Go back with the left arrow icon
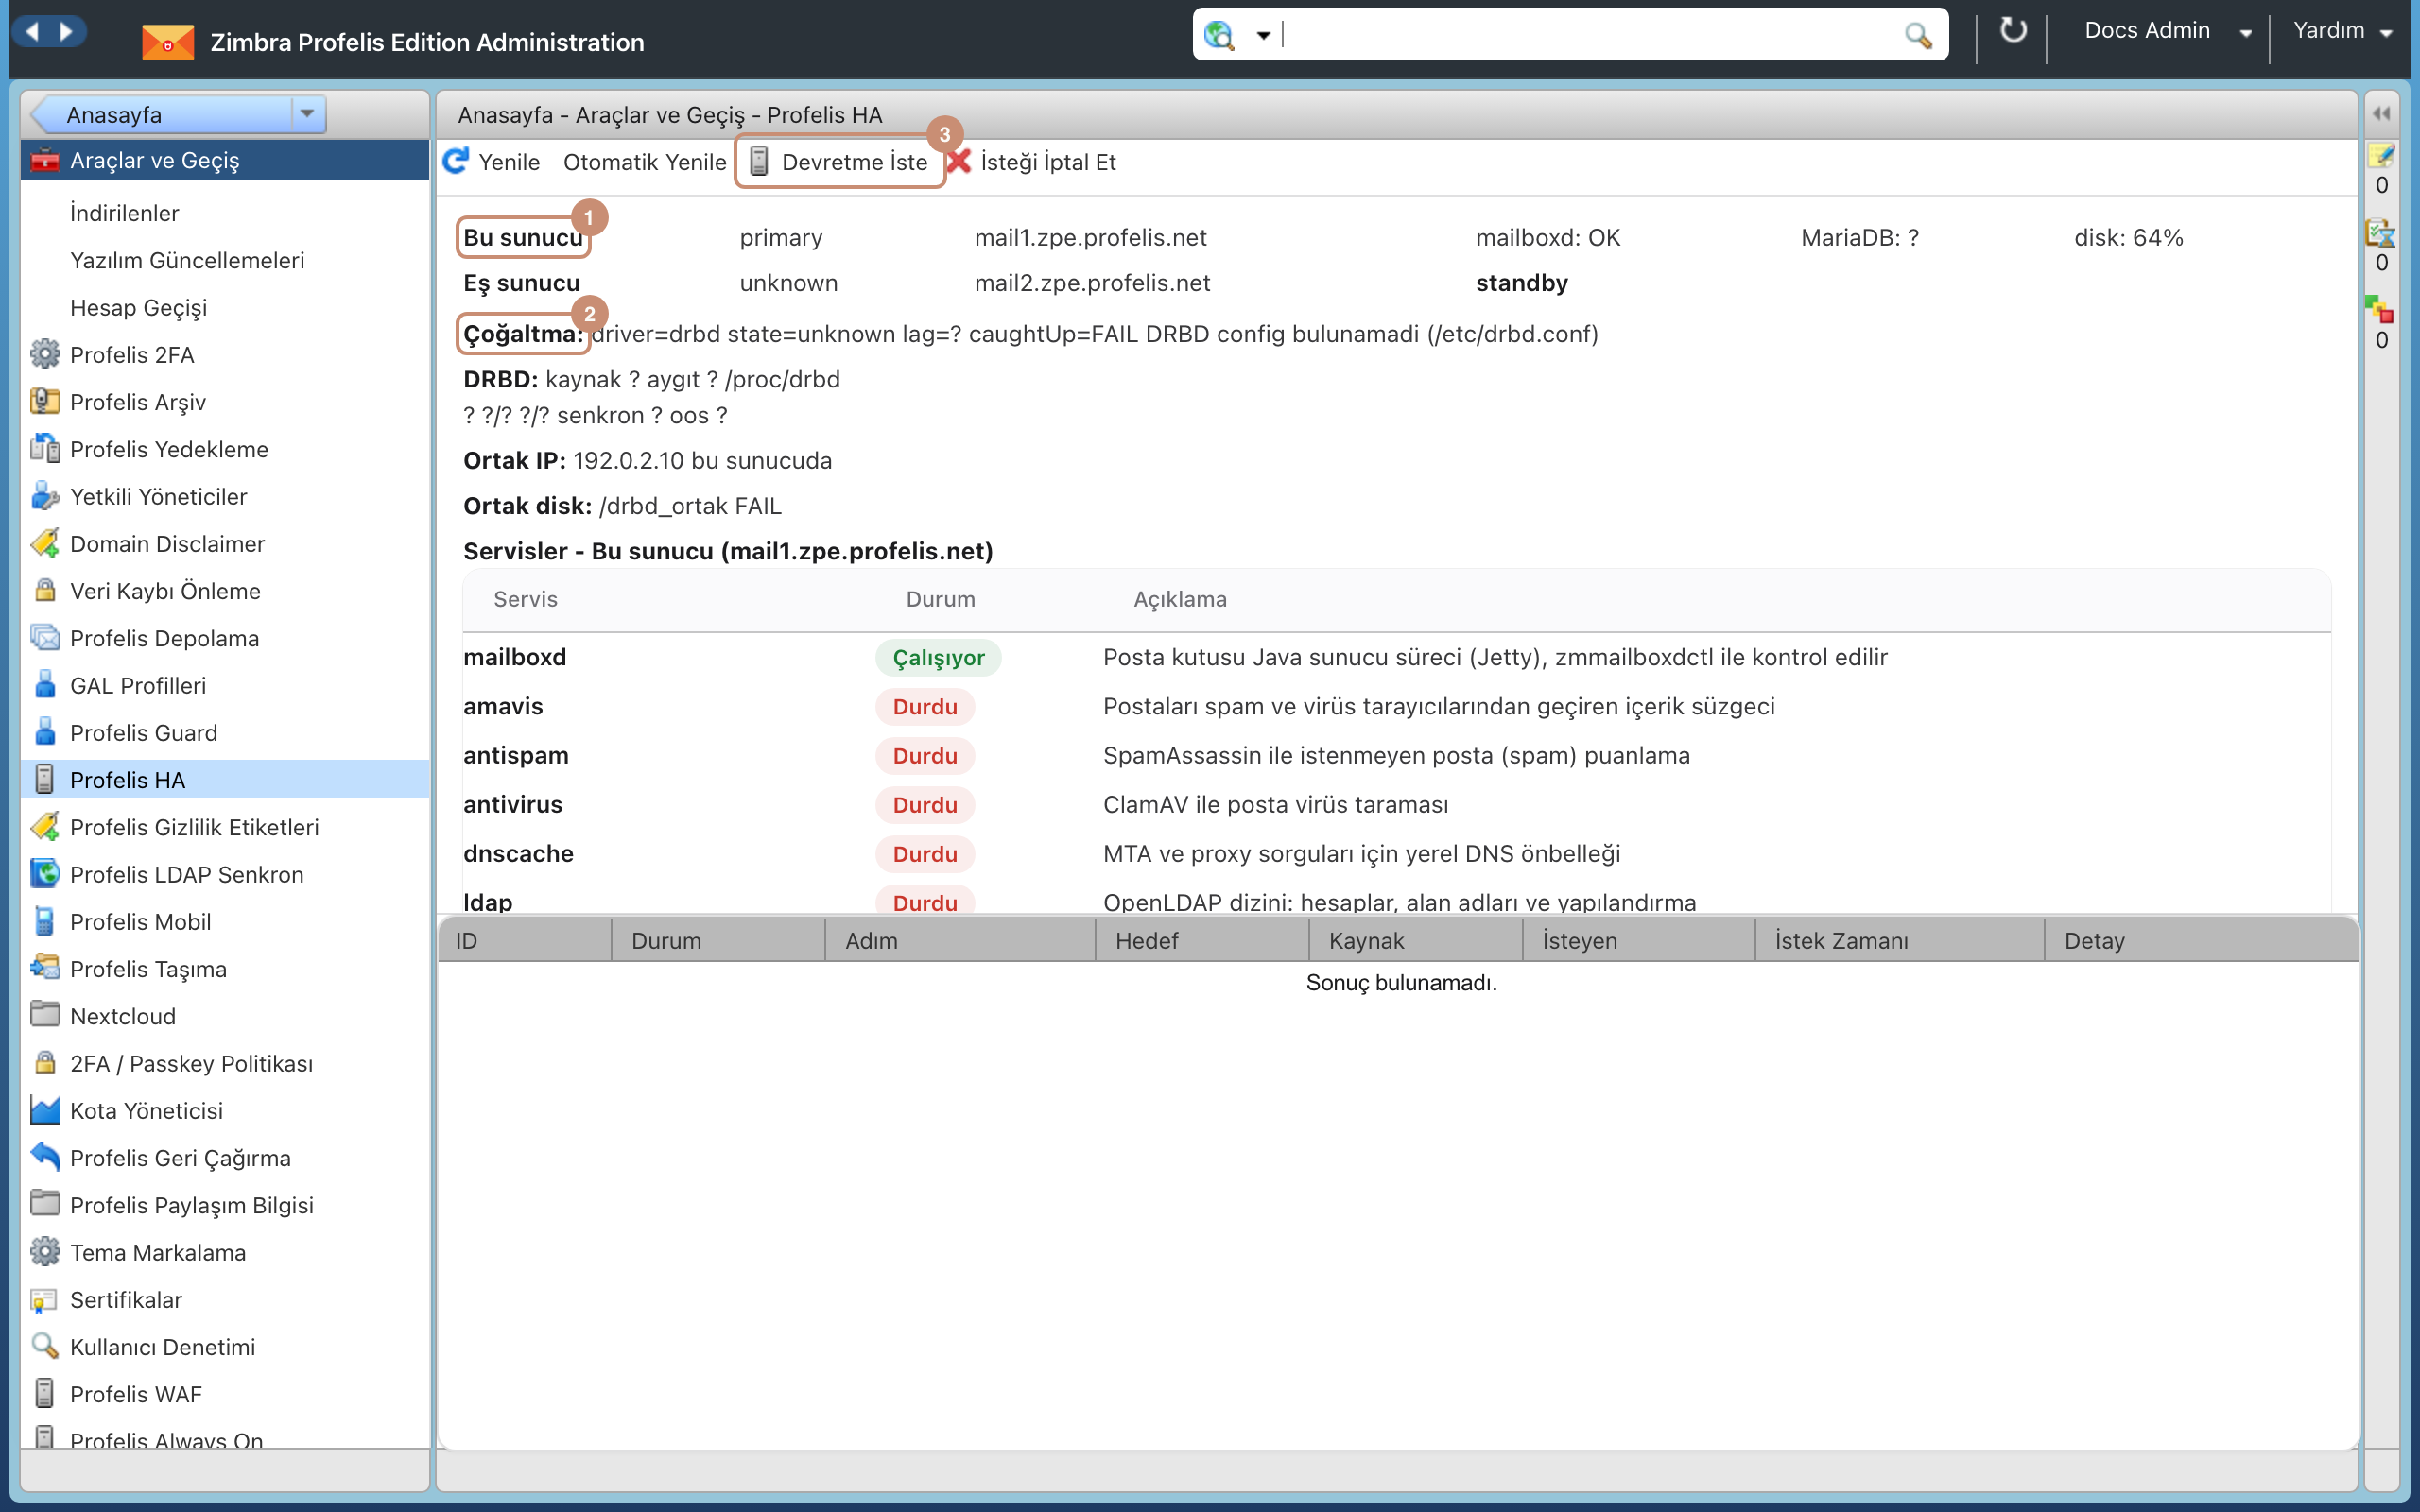The height and width of the screenshot is (1512, 2420). coord(32,31)
